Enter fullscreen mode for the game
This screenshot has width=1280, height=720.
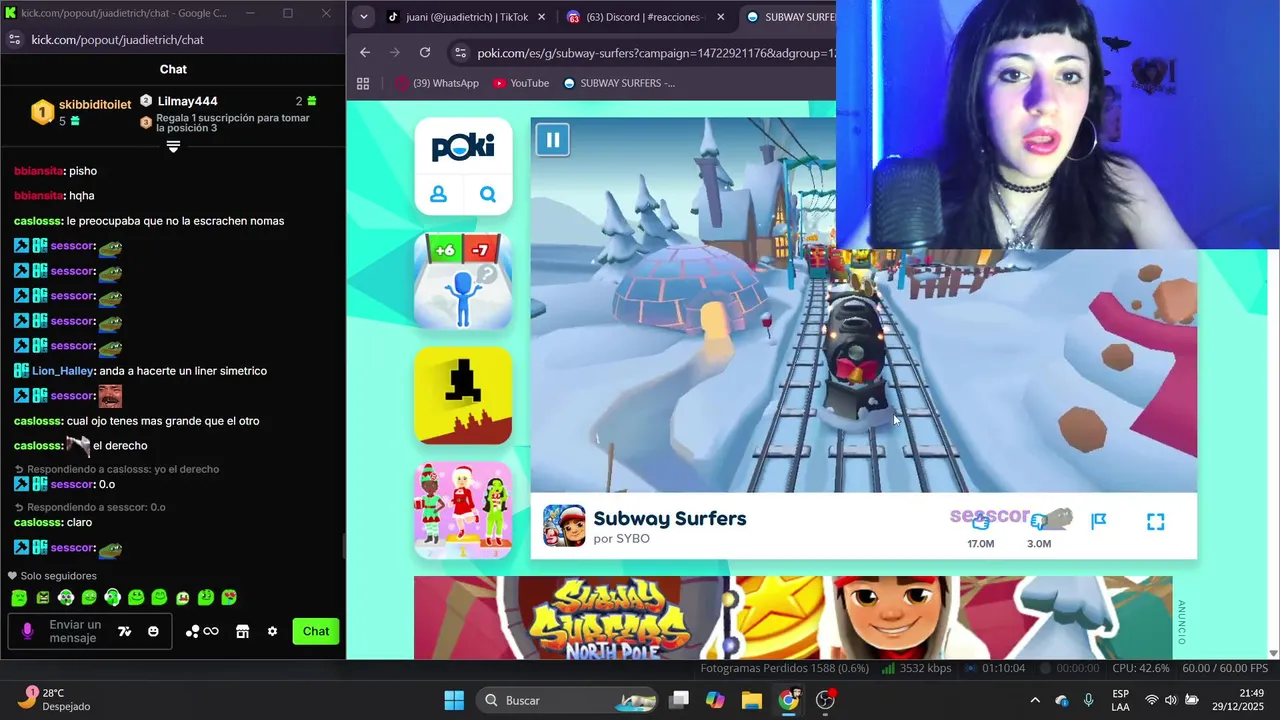click(x=1155, y=521)
